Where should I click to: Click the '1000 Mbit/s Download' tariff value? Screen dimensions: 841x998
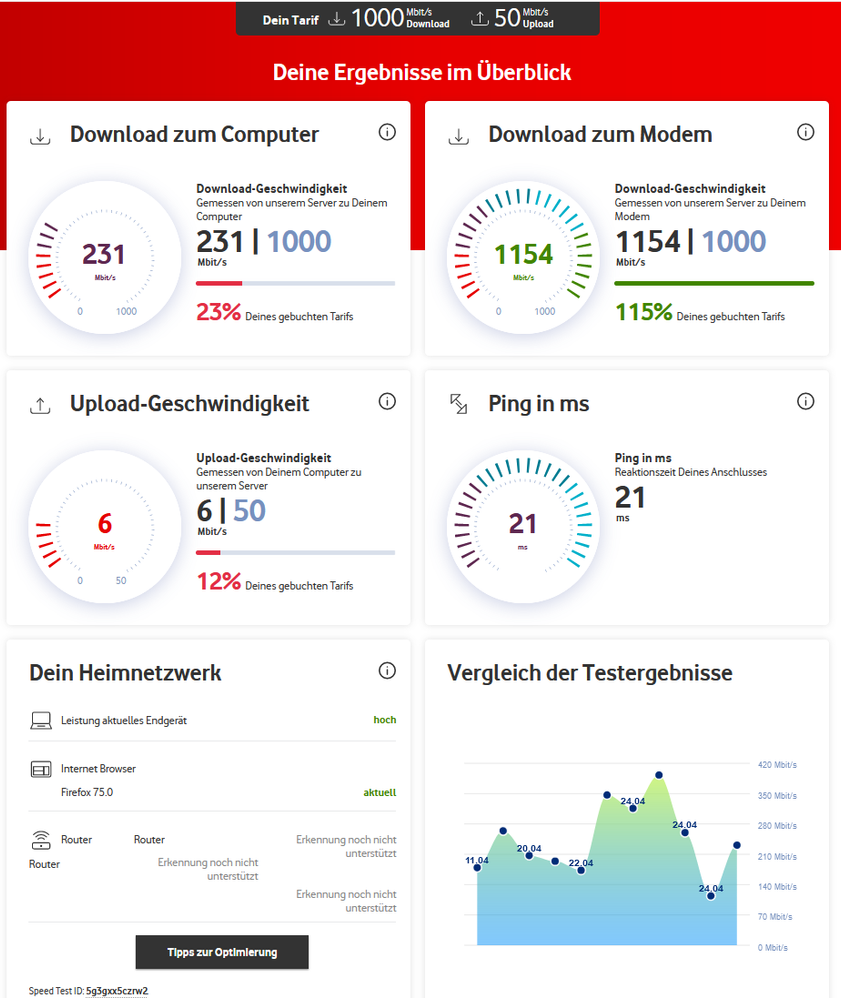(400, 18)
